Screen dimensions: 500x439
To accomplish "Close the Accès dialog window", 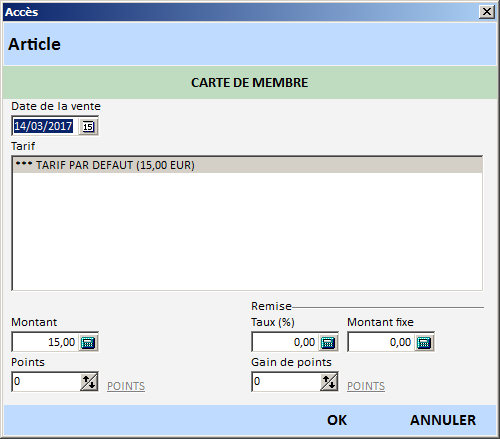I will tap(487, 12).
